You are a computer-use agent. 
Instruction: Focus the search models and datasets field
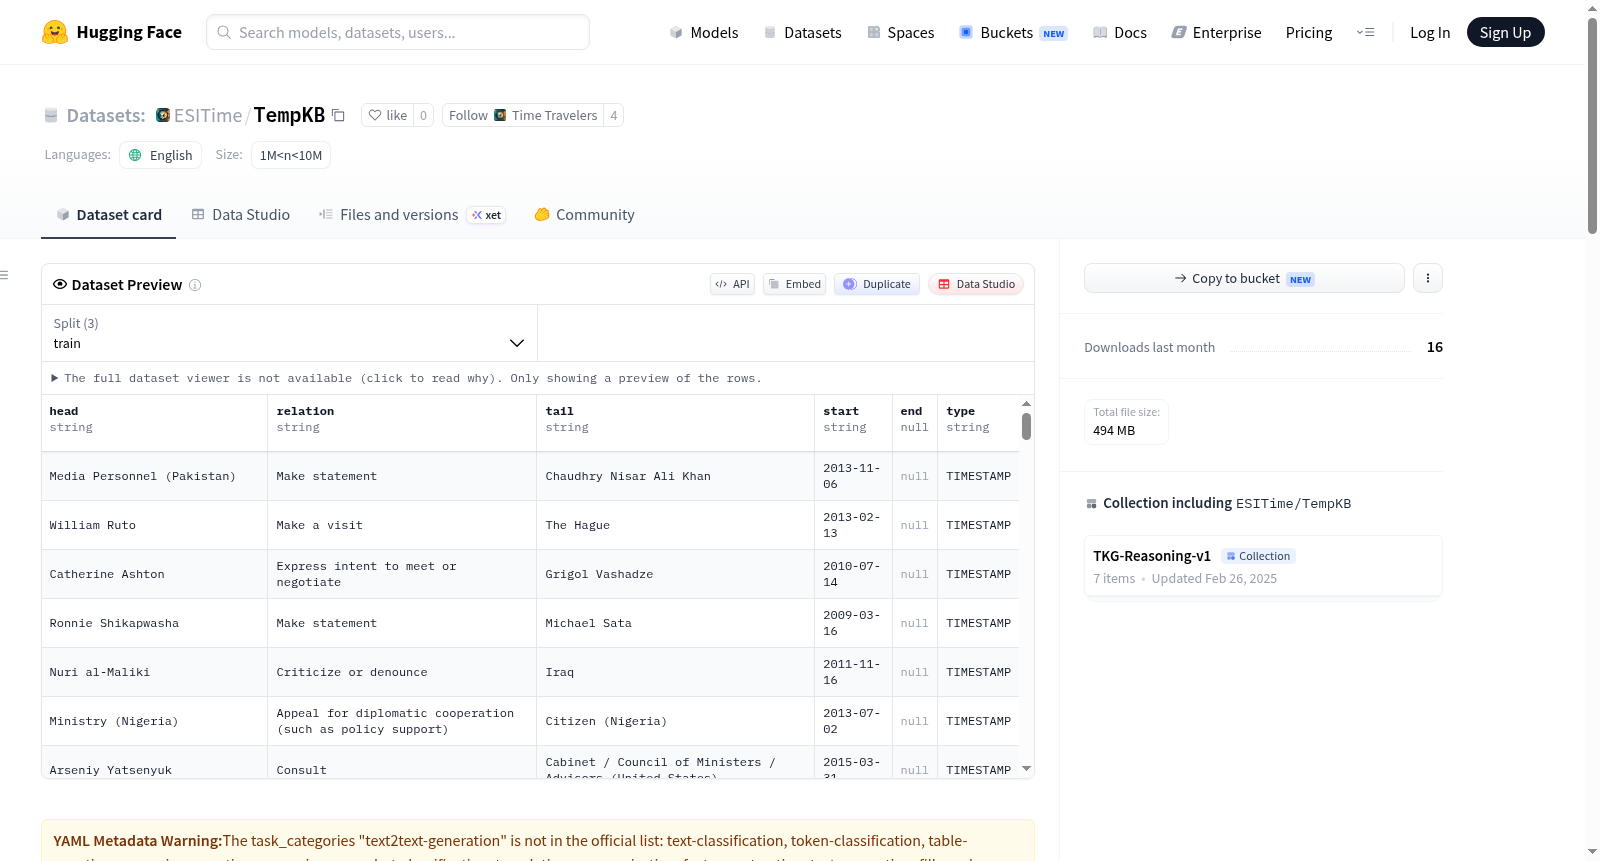click(x=398, y=32)
